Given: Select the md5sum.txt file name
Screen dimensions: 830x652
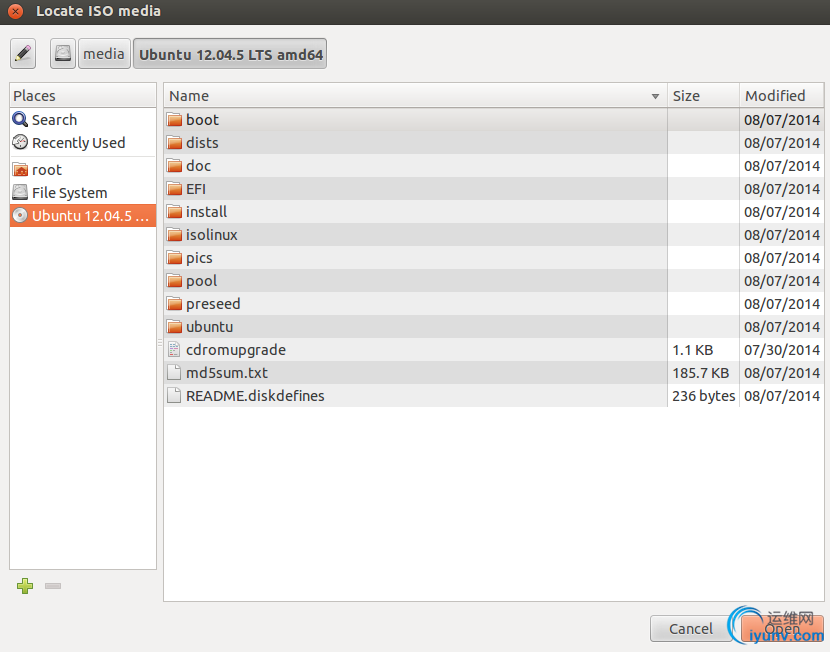Looking at the screenshot, I should click(227, 373).
